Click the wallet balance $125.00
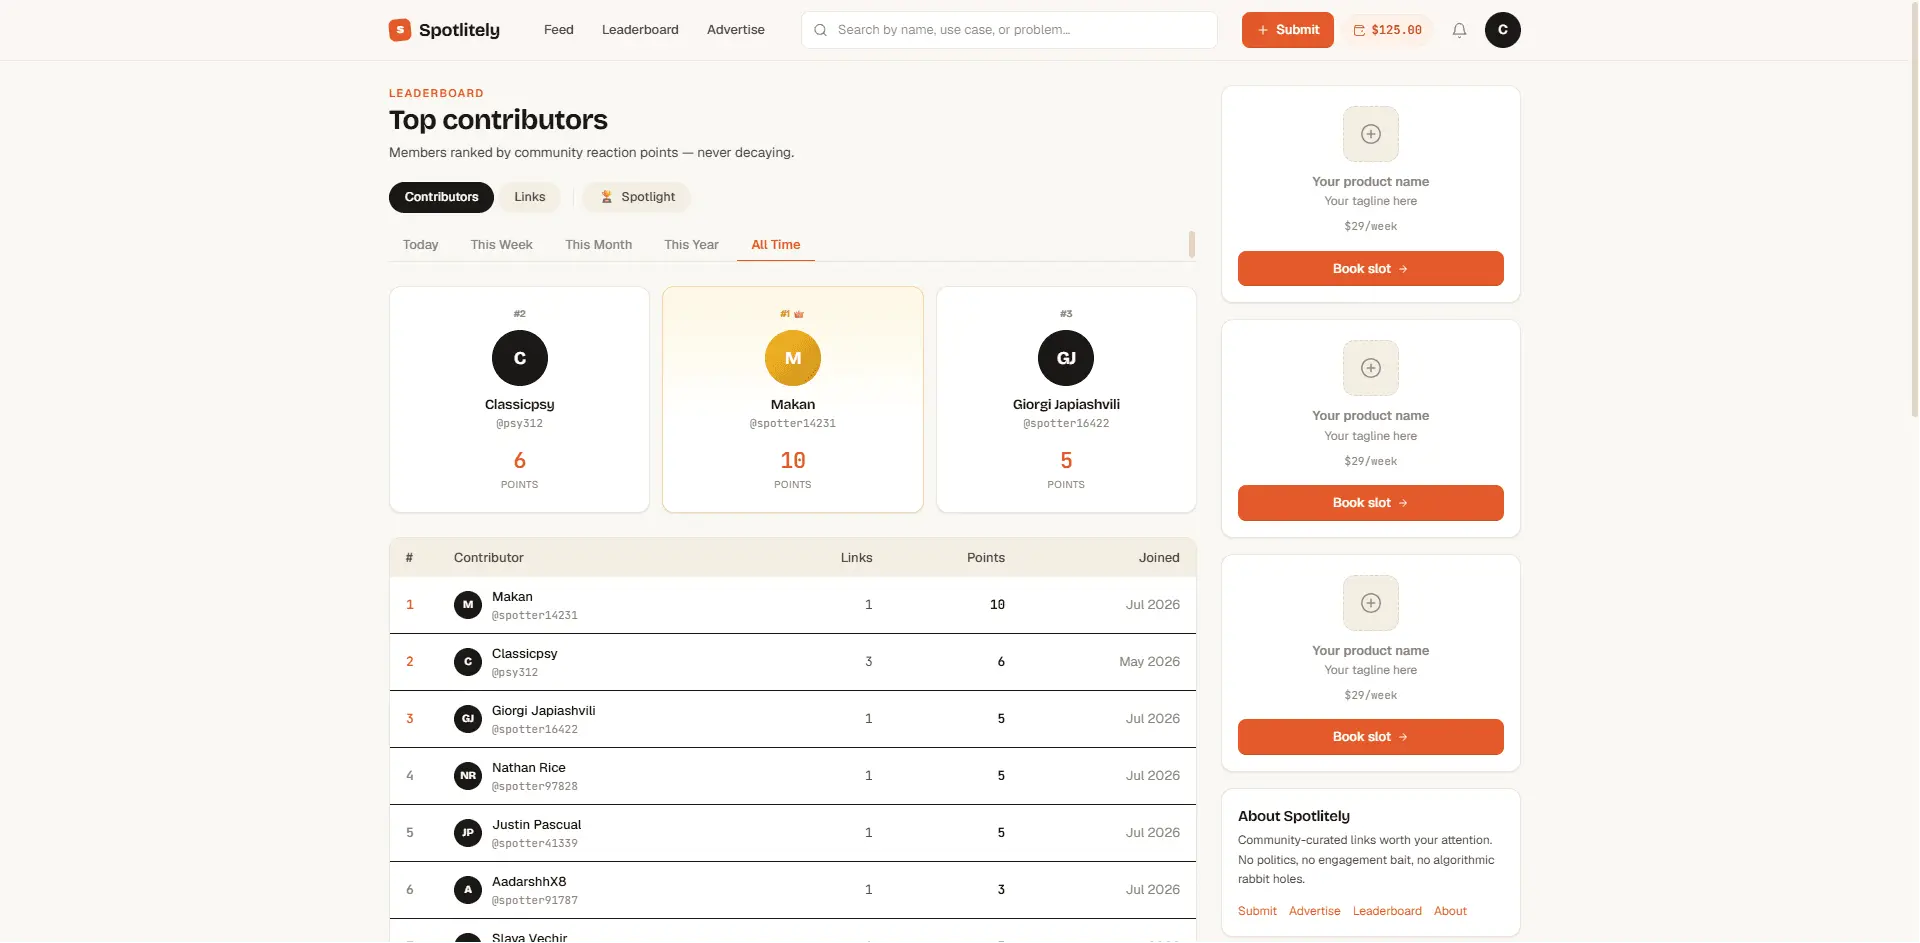Screen dimensions: 1920x943 point(1387,30)
